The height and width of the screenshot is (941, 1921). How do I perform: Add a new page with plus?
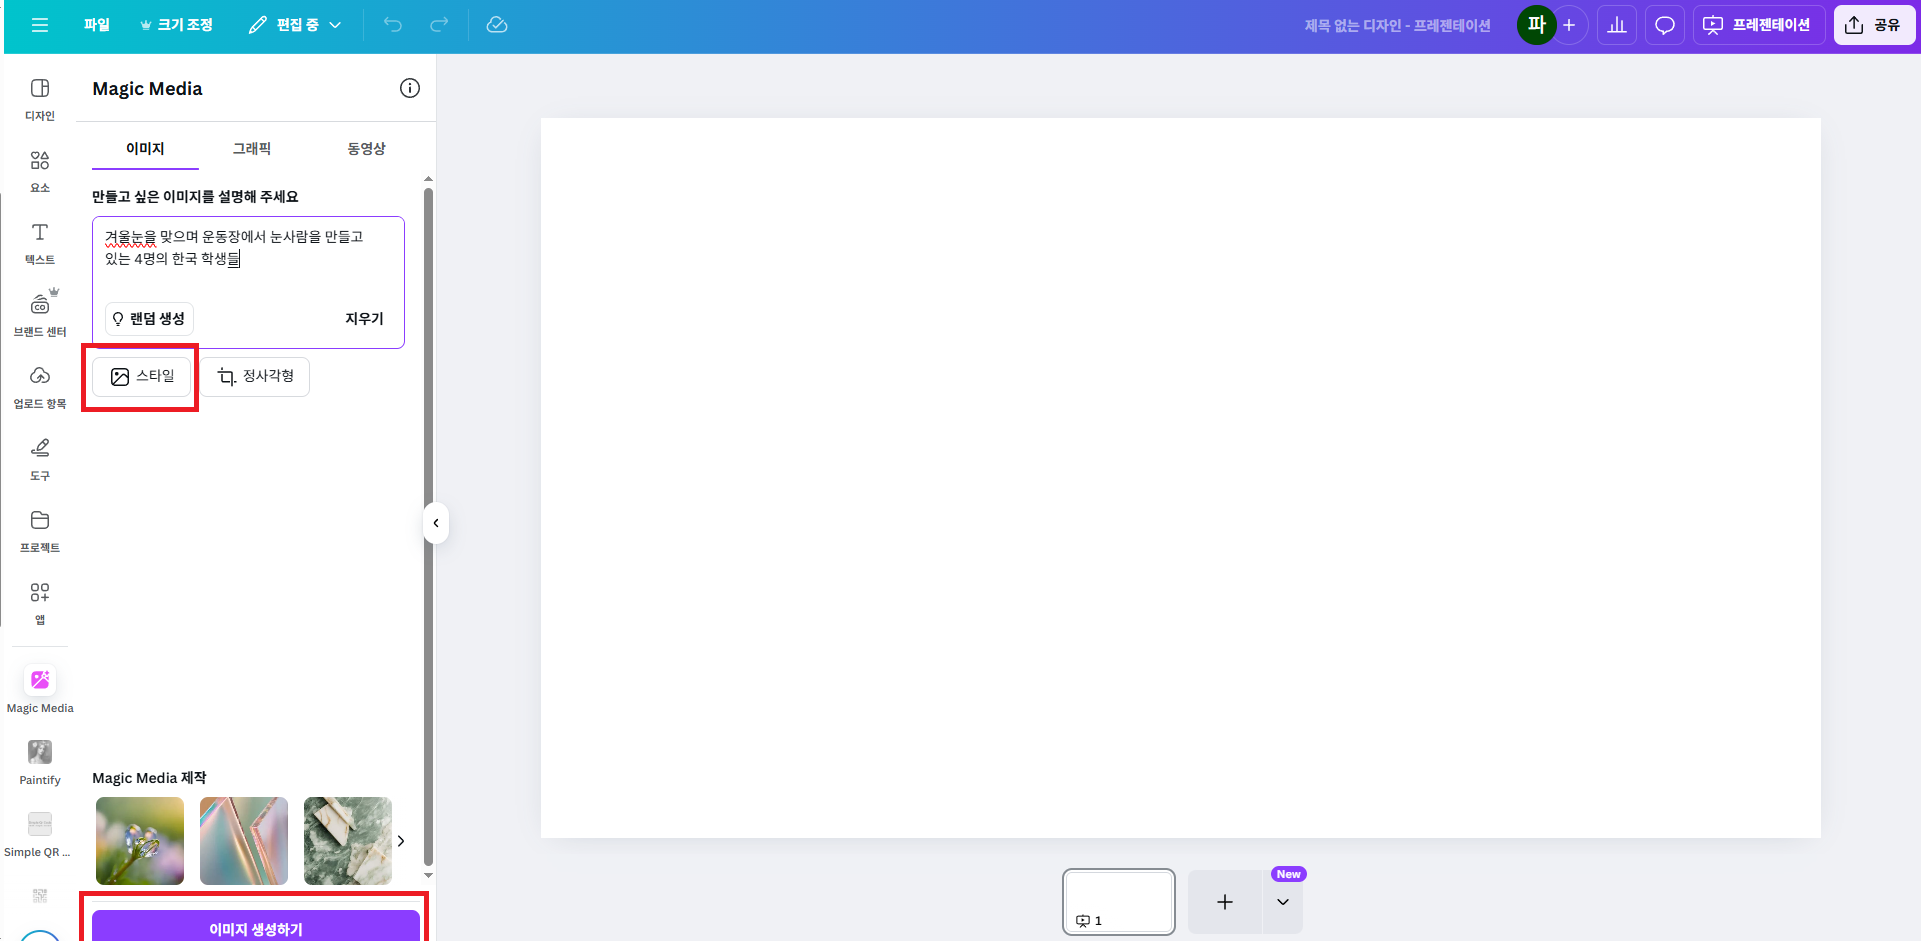coord(1225,902)
